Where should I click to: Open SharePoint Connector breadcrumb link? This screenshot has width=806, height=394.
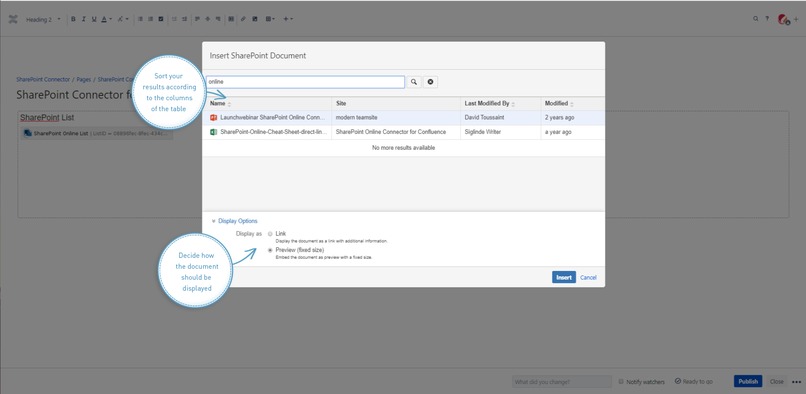click(x=43, y=80)
